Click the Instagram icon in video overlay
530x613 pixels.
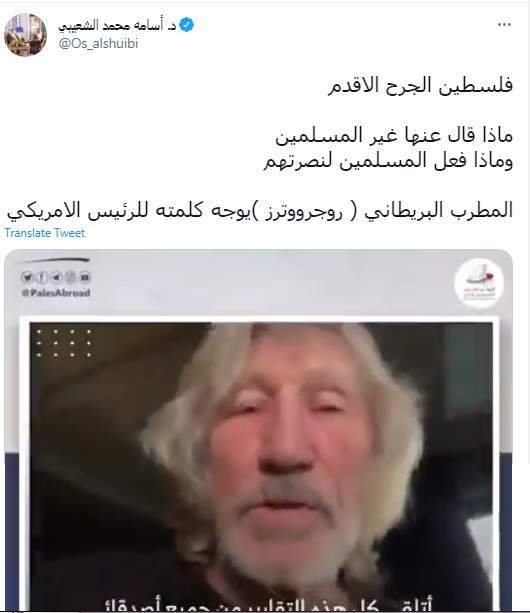[70, 277]
